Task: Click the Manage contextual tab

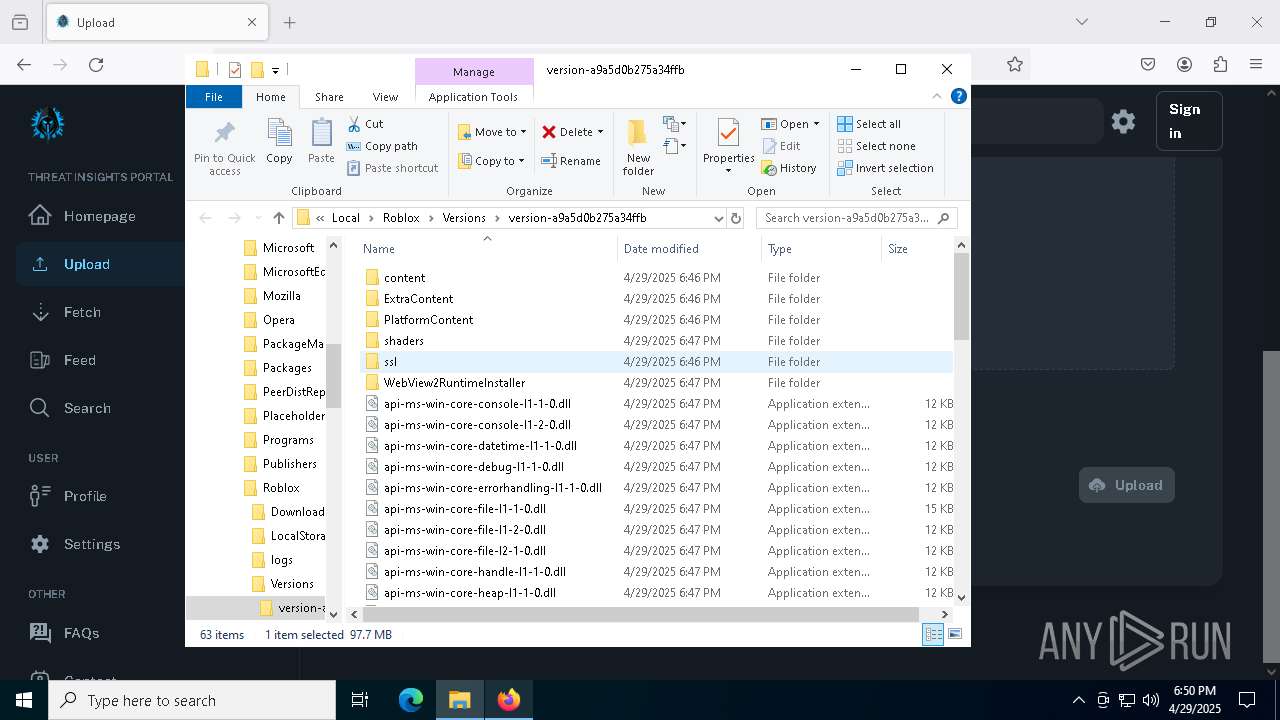Action: tap(474, 72)
